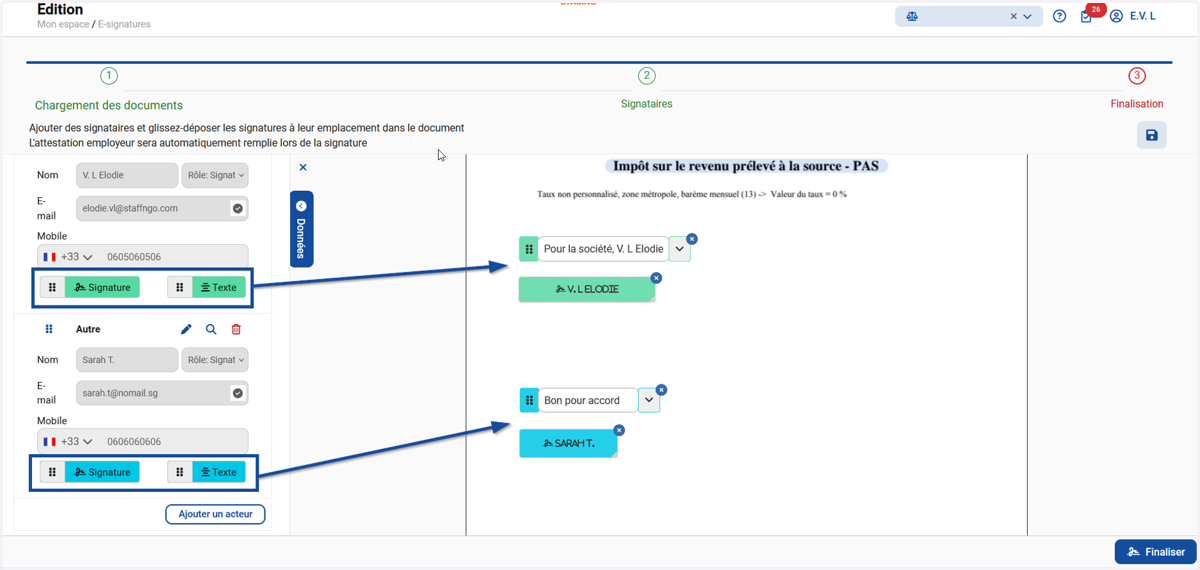
Task: Remove the Bon pour accord text block
Action: pyautogui.click(x=661, y=390)
